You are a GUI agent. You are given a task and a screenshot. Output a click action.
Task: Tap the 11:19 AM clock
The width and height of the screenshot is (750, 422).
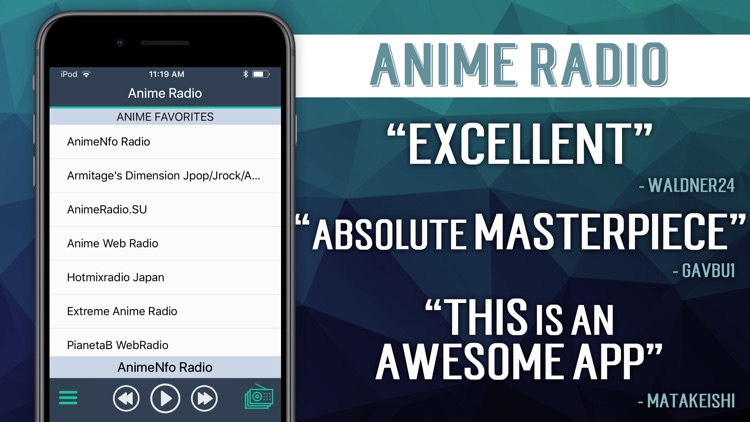point(166,74)
